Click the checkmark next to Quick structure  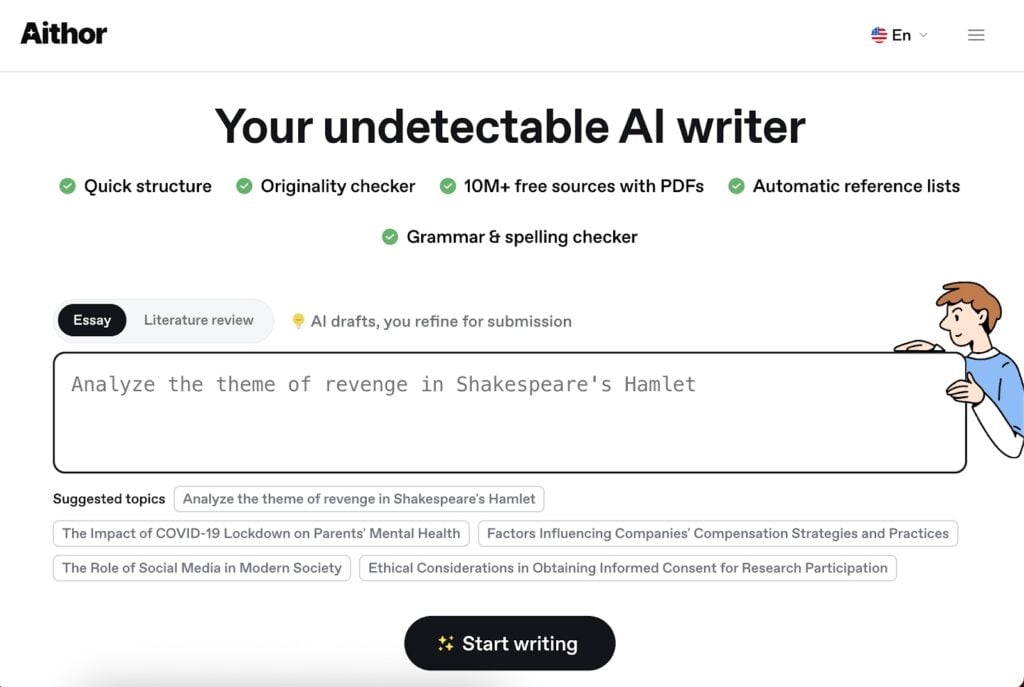(x=68, y=186)
